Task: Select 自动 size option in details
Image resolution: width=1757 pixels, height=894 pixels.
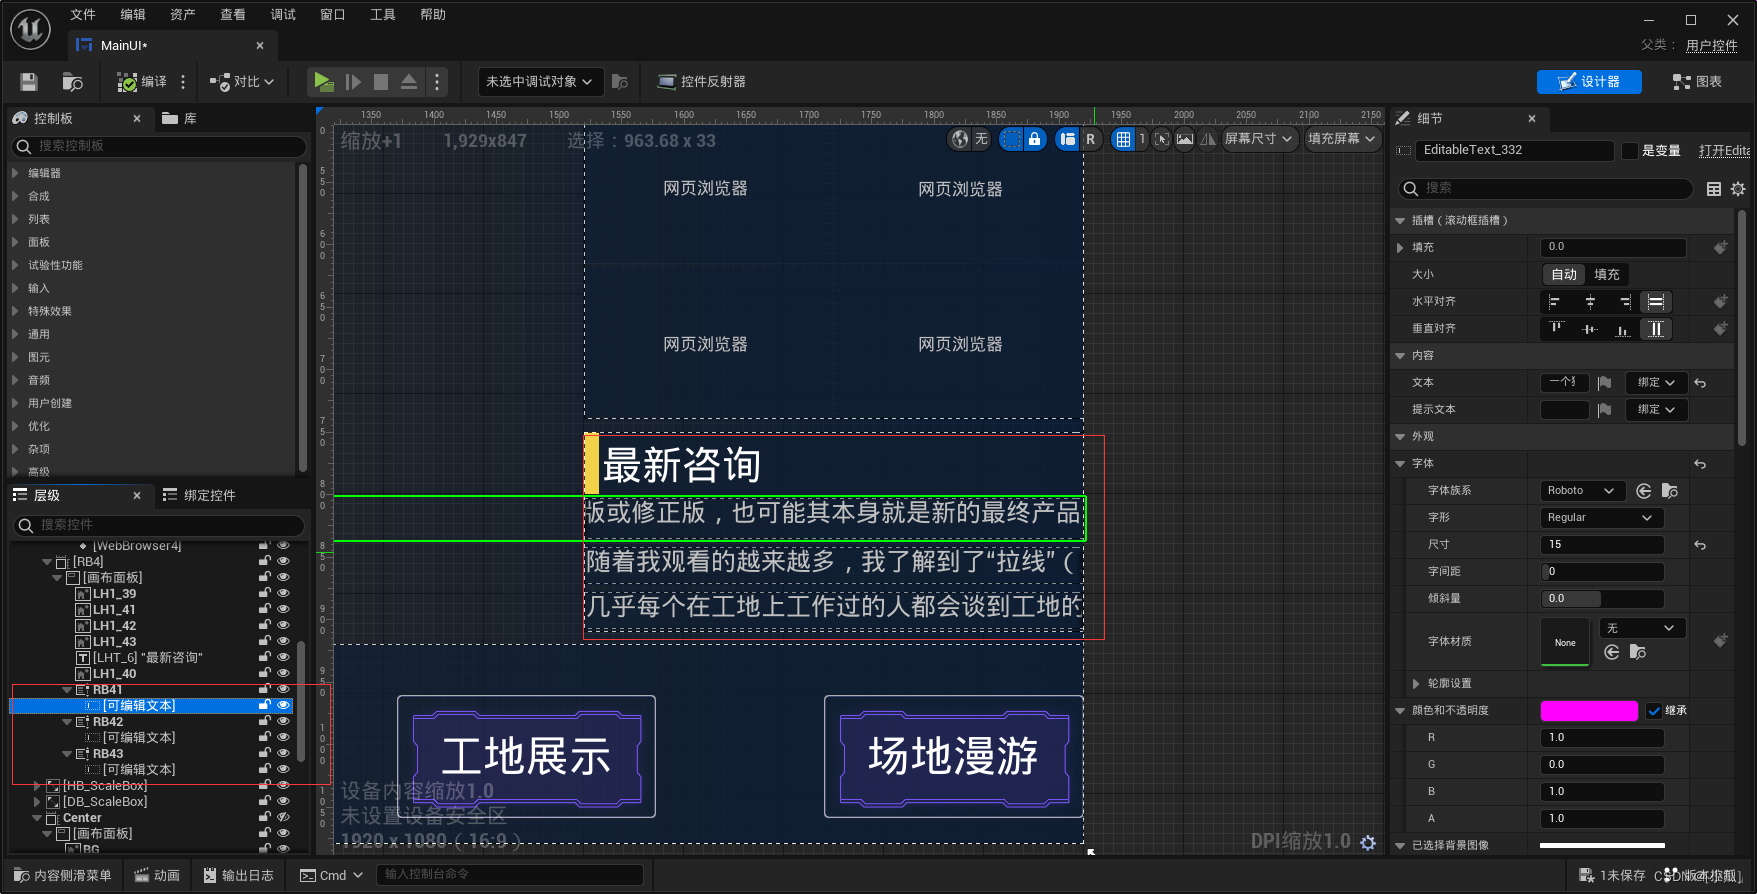Action: (x=1564, y=275)
